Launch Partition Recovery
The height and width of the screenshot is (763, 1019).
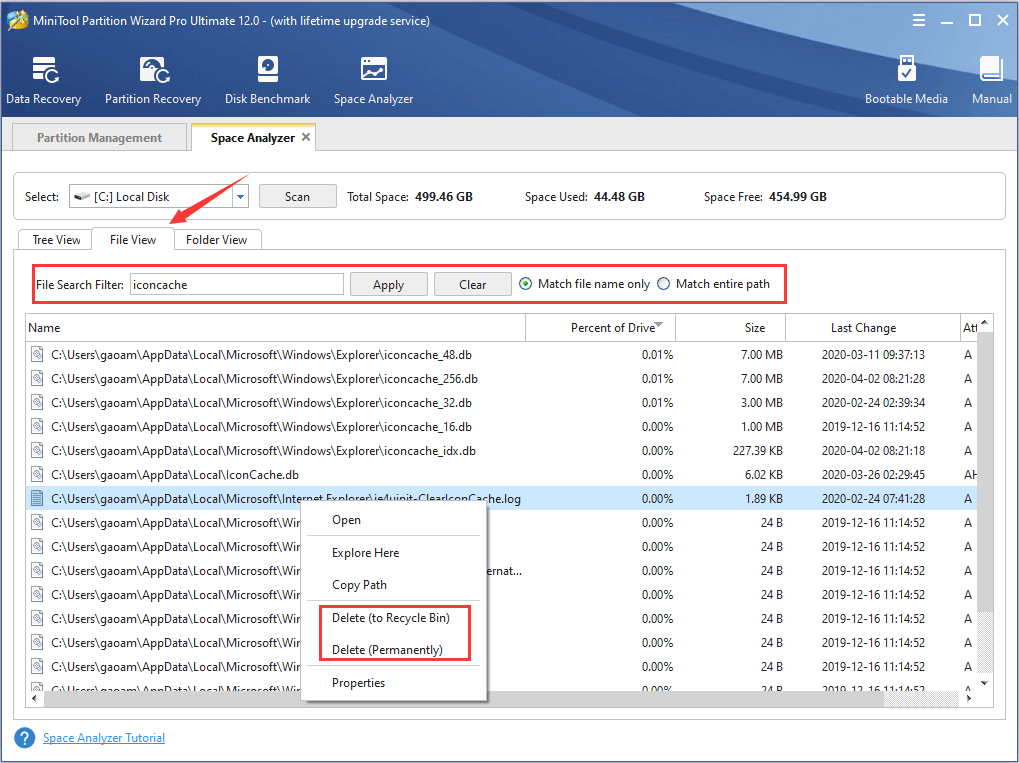(152, 80)
